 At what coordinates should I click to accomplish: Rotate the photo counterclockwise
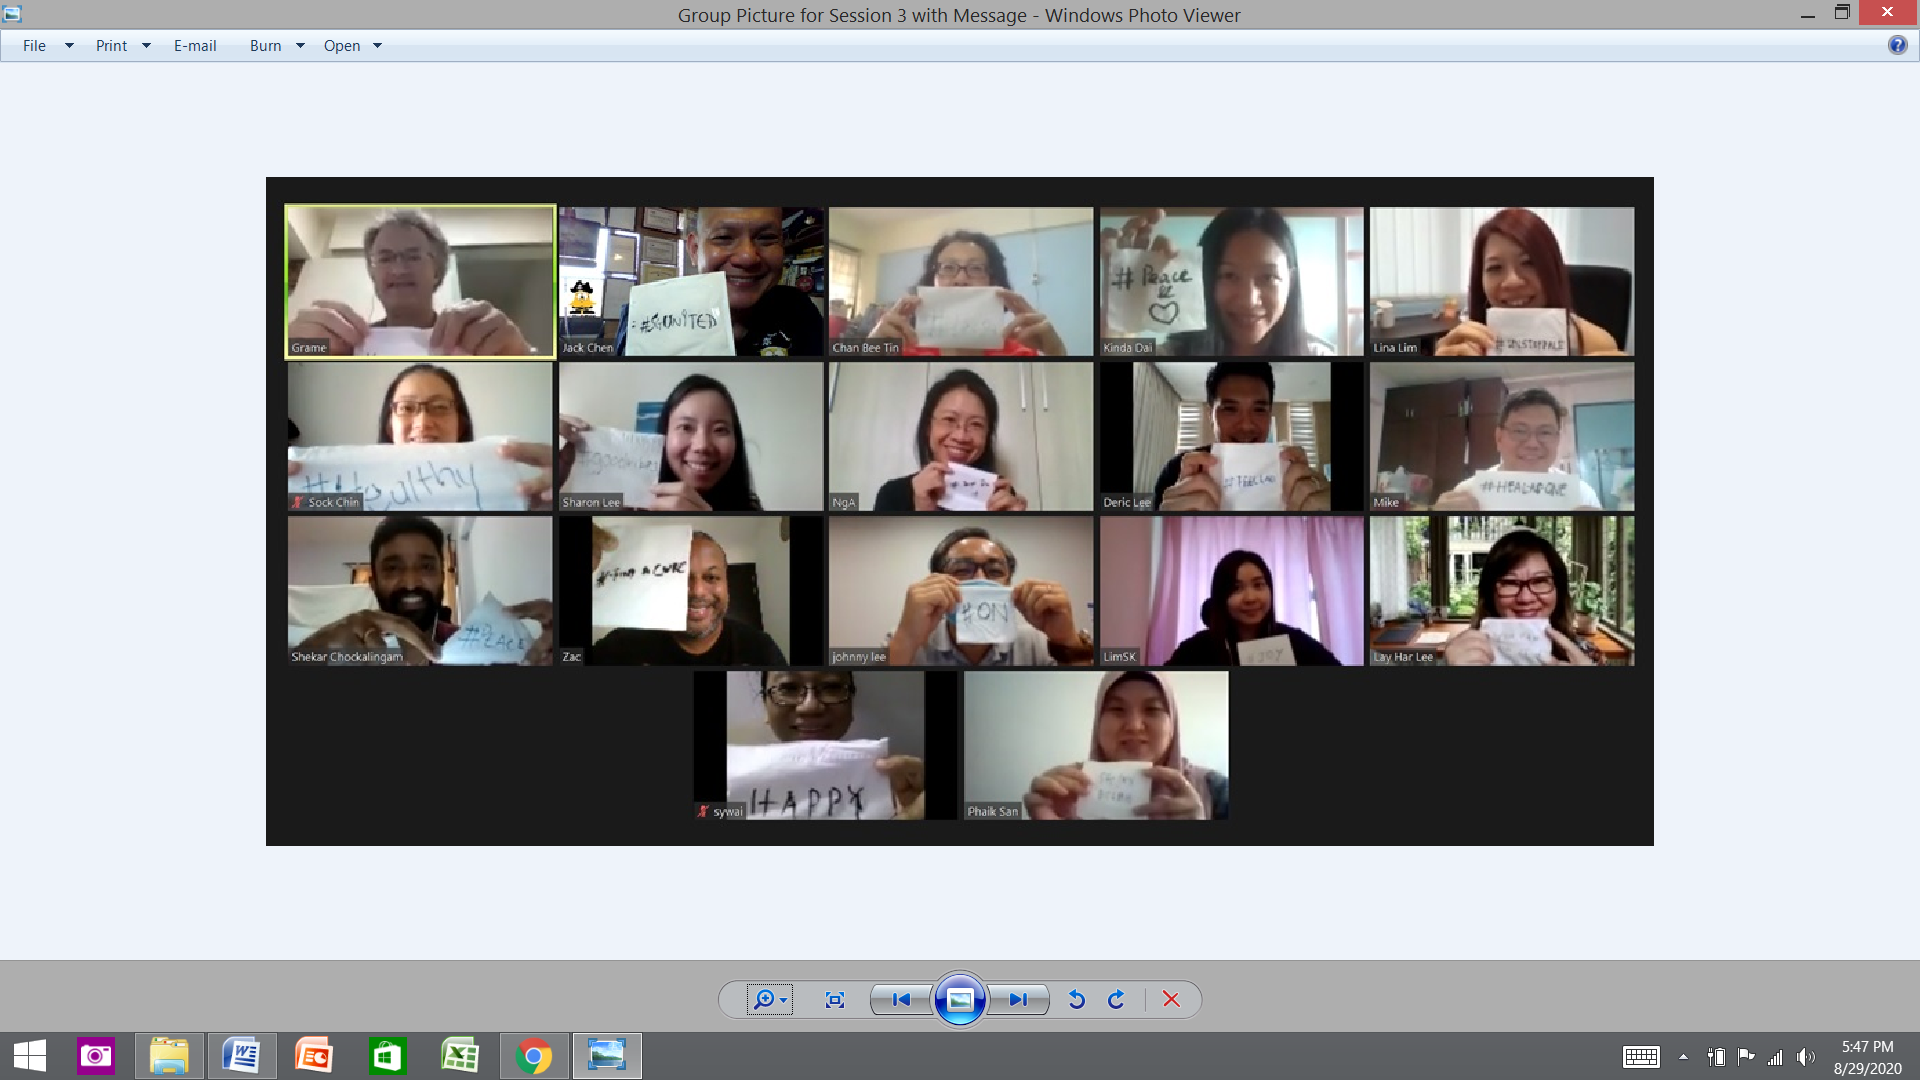[1077, 999]
